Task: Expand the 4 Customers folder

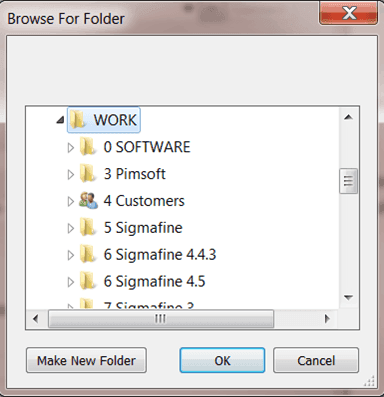Action: pyautogui.click(x=70, y=201)
